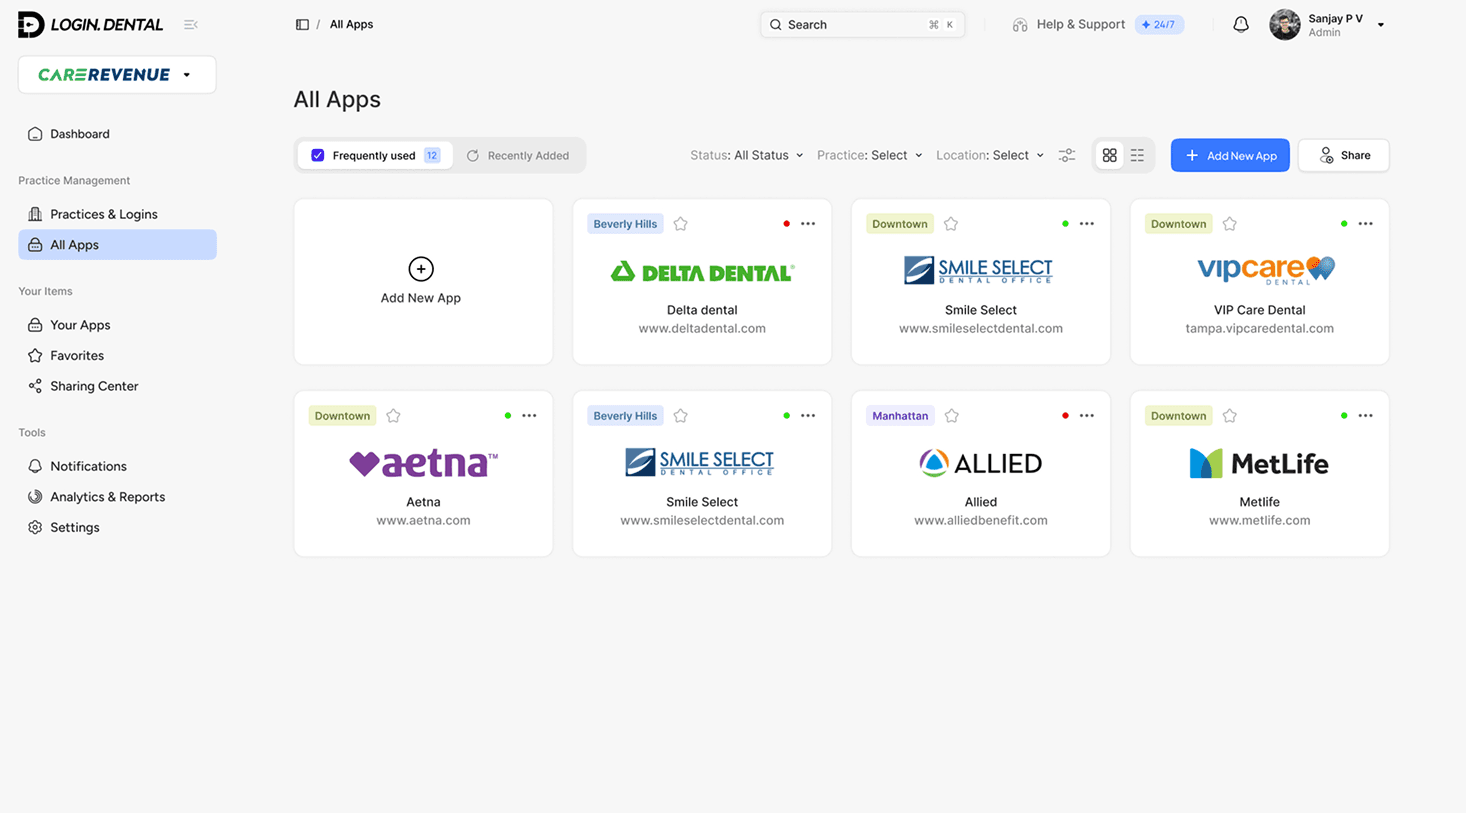Click Help & Support link
Screen dimensions: 1467x813
click(1080, 24)
